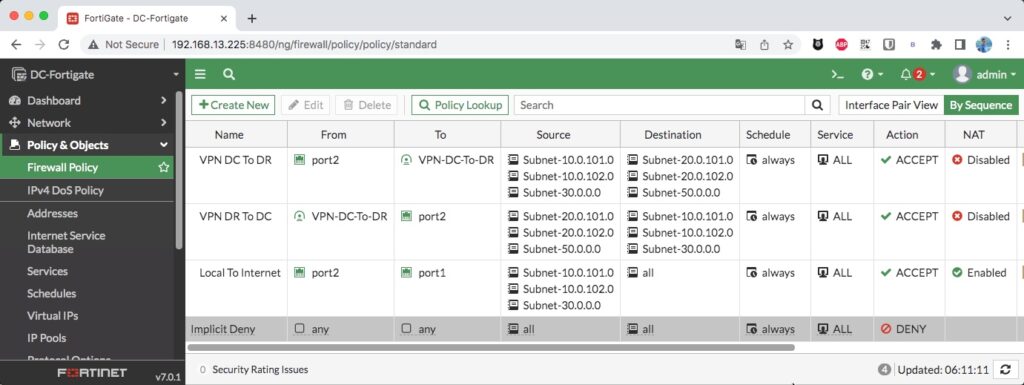Select the VPN DR To DC policy name
The height and width of the screenshot is (385, 1024).
(236, 216)
